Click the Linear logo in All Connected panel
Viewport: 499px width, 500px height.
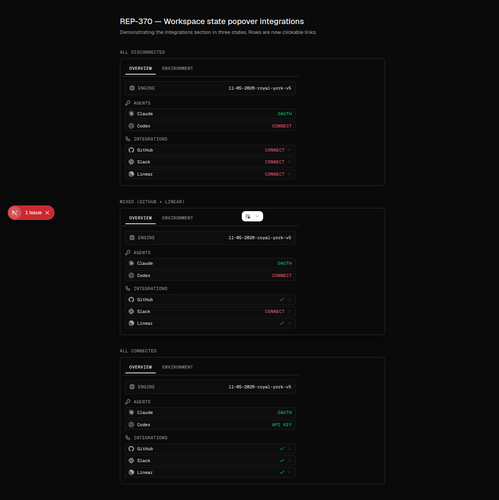click(x=131, y=472)
